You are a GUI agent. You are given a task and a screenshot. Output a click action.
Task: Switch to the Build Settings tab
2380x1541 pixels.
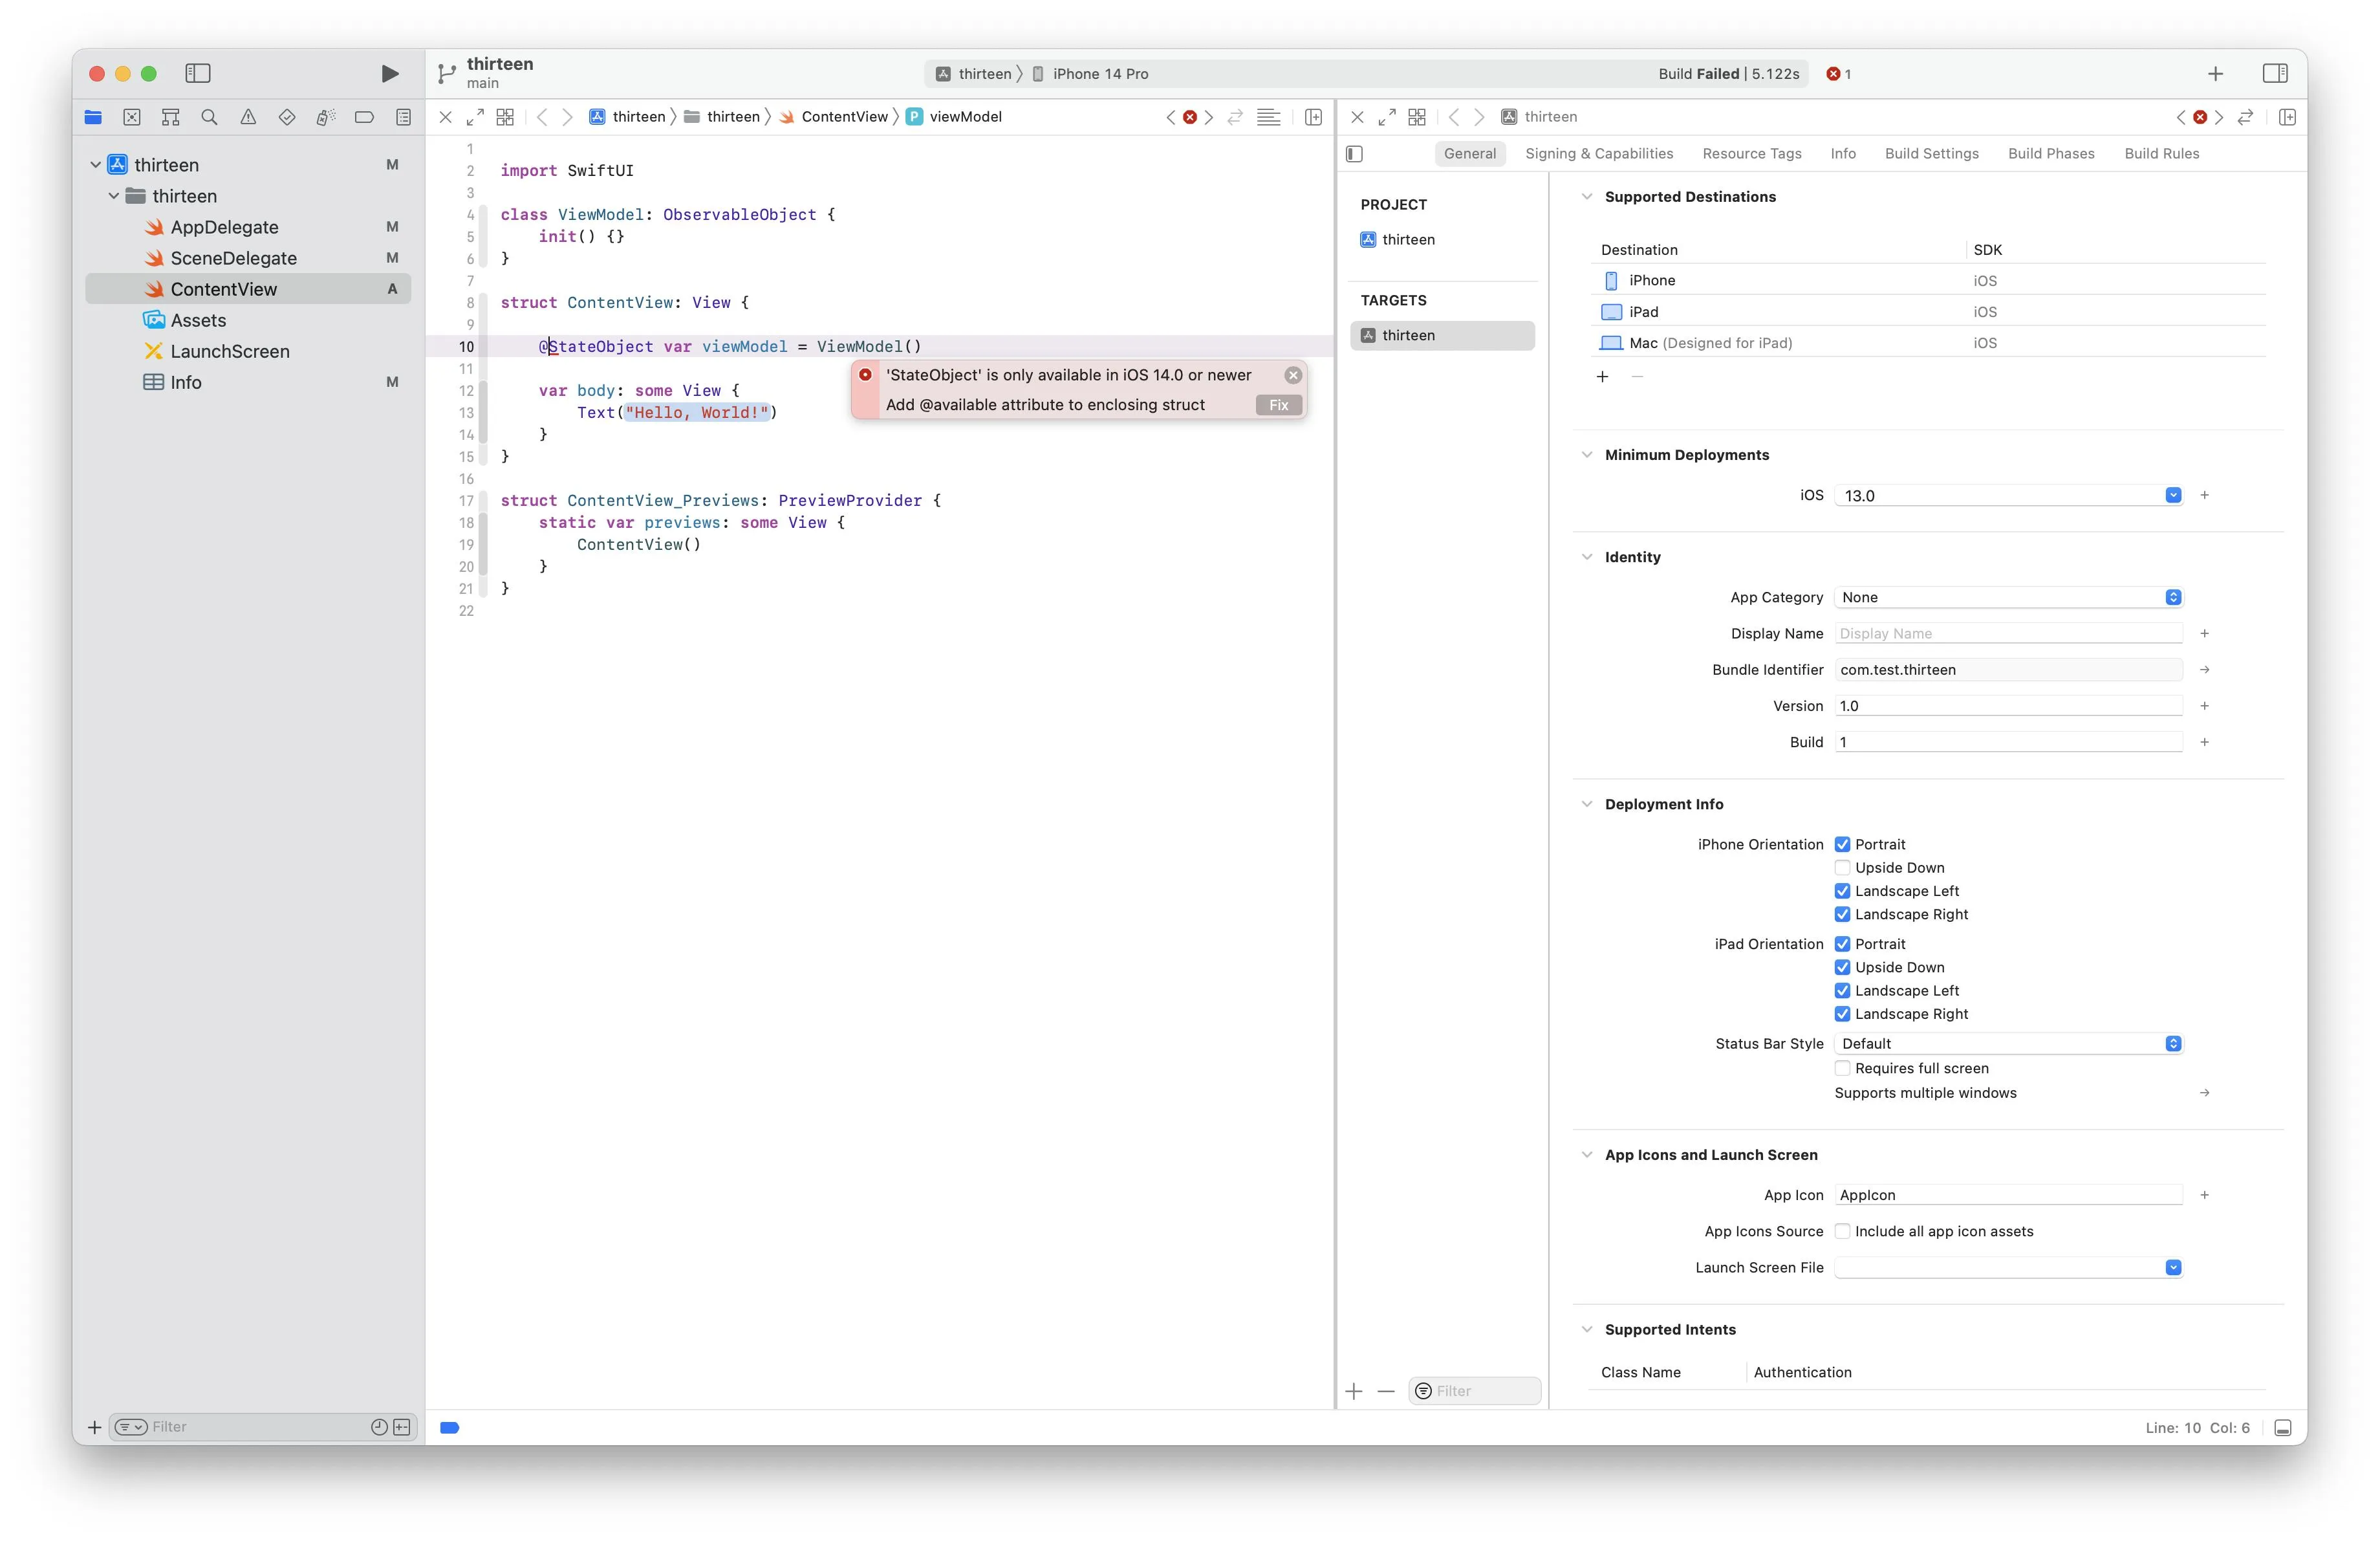[x=1931, y=153]
